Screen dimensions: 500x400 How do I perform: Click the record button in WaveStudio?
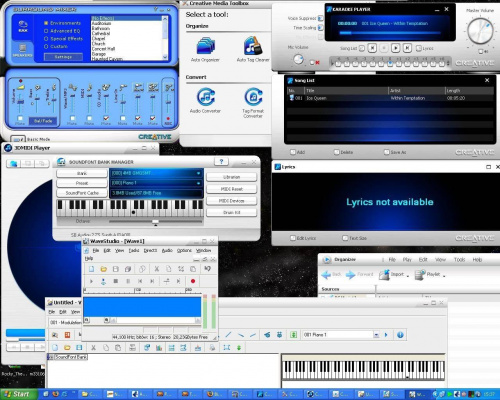193,281
